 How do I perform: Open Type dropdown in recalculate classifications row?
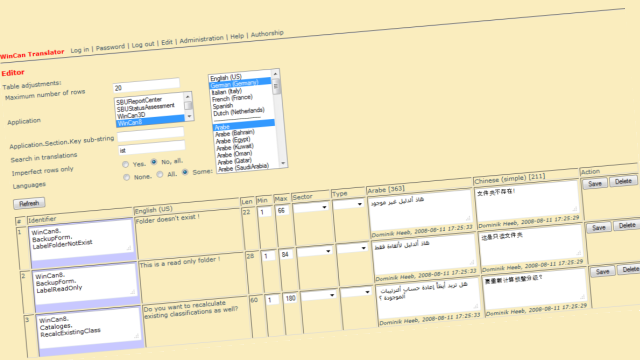point(356,292)
